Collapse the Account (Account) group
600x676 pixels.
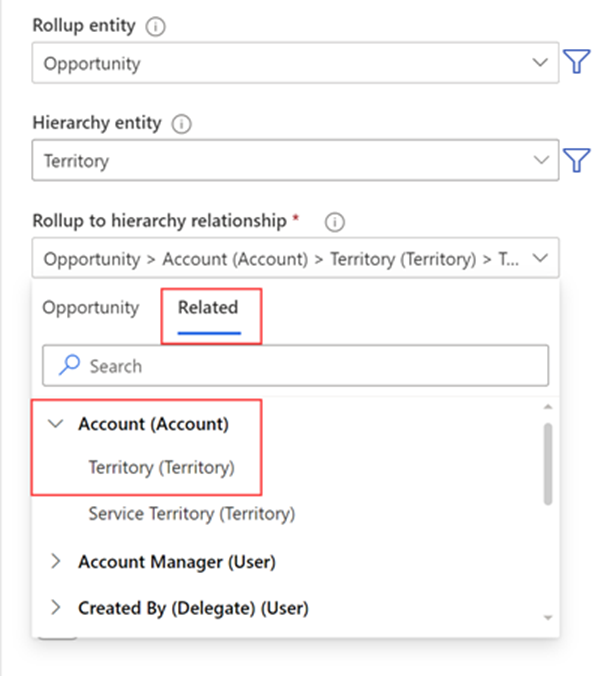tap(56, 424)
